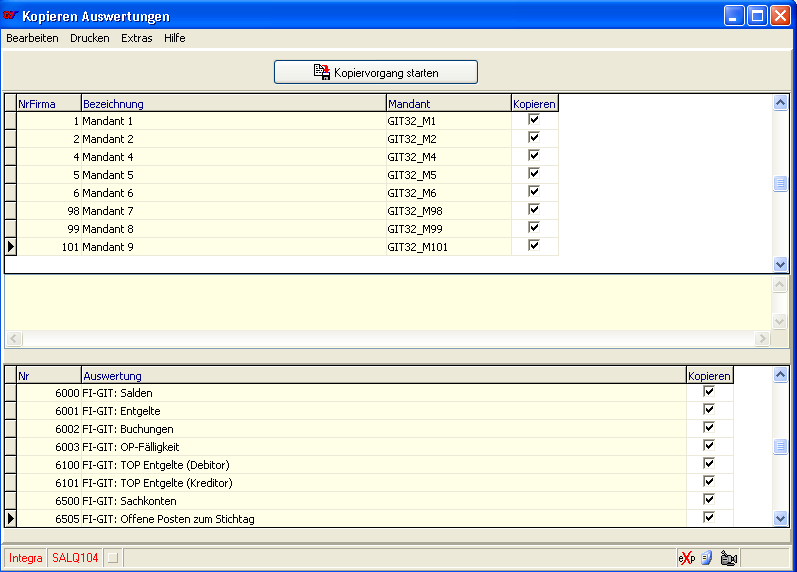797x572 pixels.
Task: Click the small gray box in status bar
Action: click(x=113, y=558)
